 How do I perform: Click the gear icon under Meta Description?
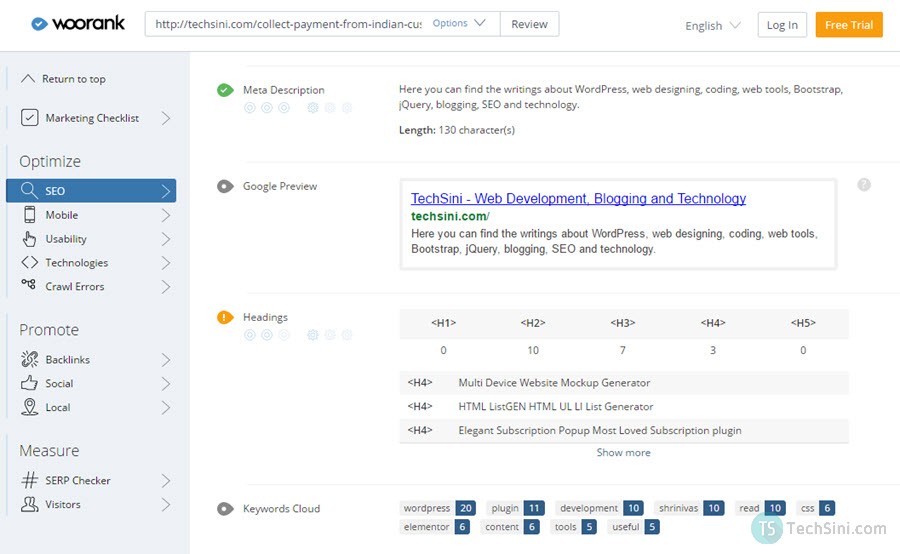(x=313, y=107)
